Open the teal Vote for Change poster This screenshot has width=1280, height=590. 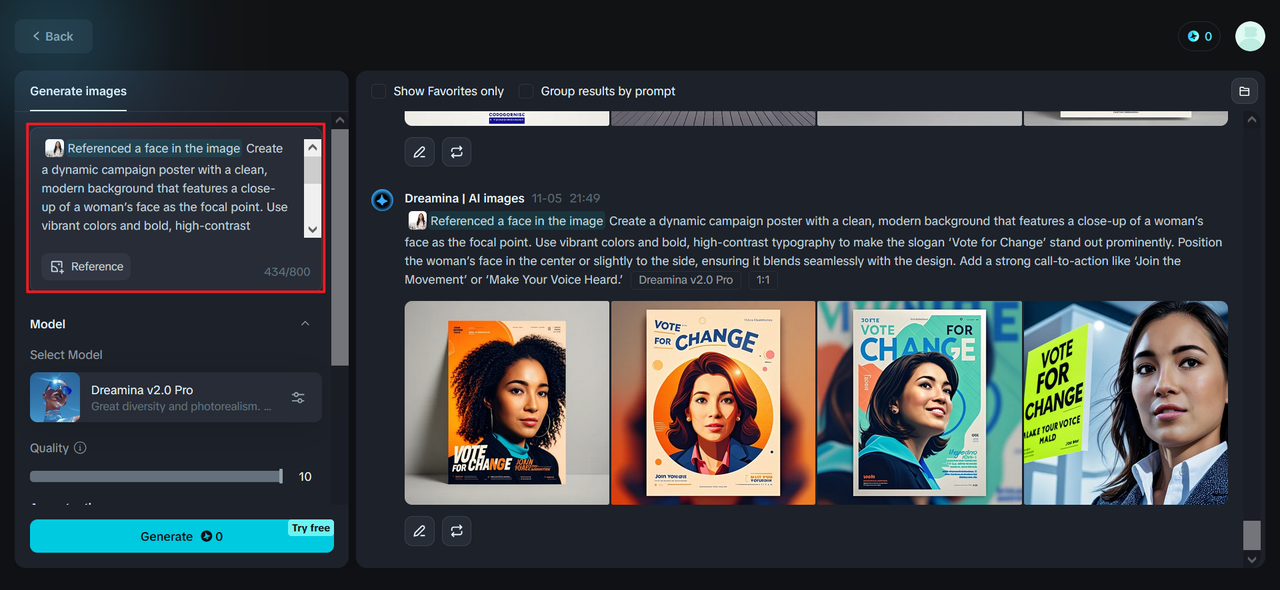[919, 403]
